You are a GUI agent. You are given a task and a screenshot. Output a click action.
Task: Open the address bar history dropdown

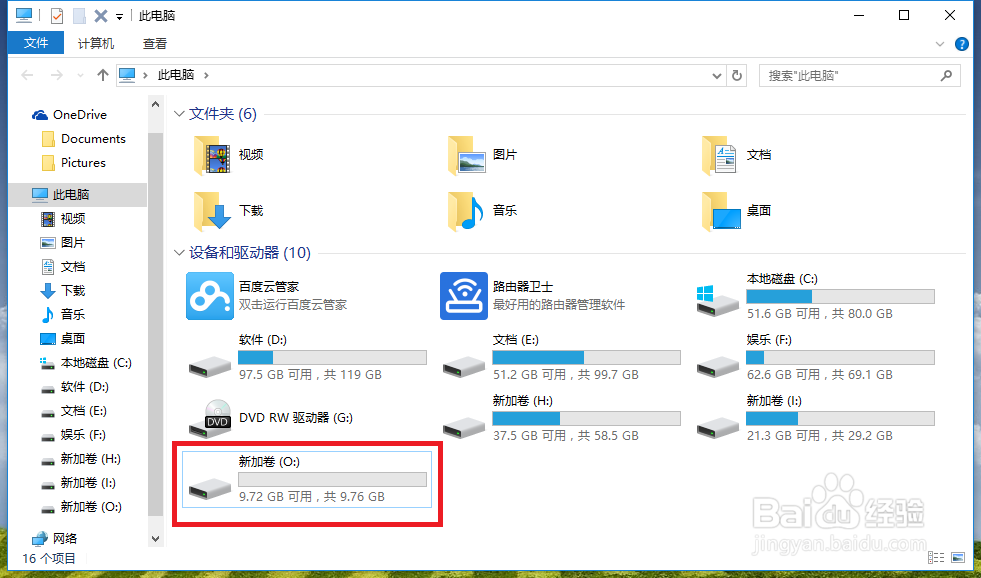click(x=718, y=76)
